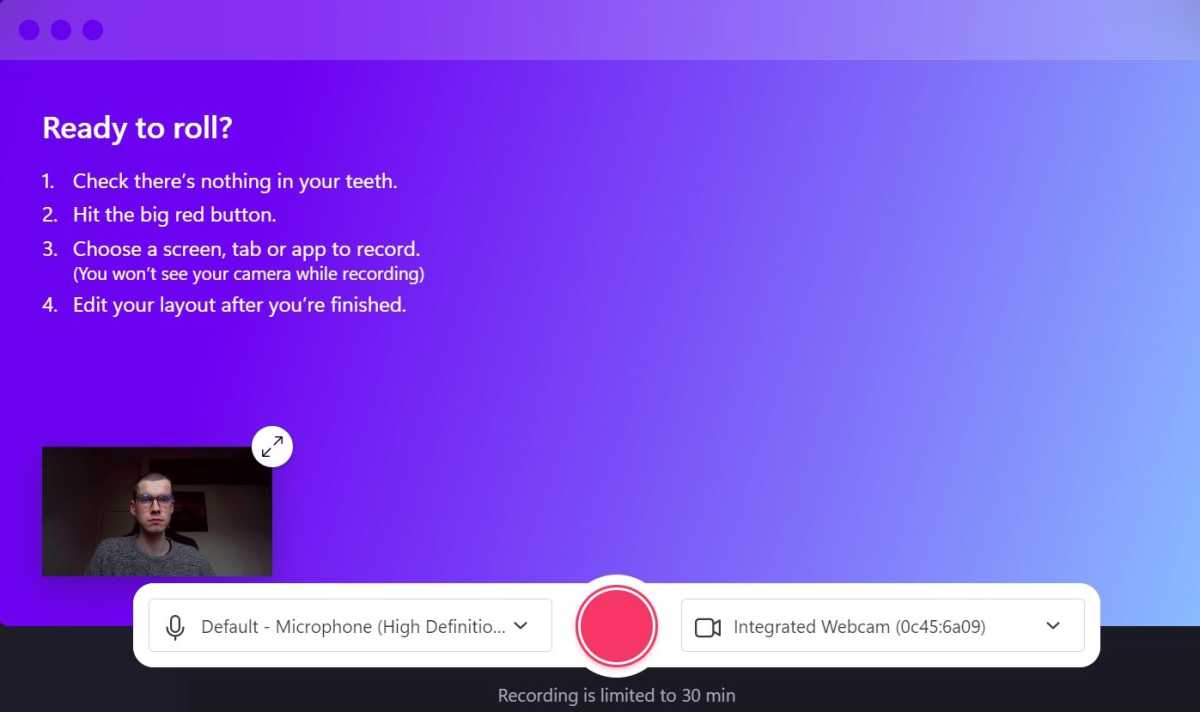Open the microphone dropdown chevron

pos(520,626)
